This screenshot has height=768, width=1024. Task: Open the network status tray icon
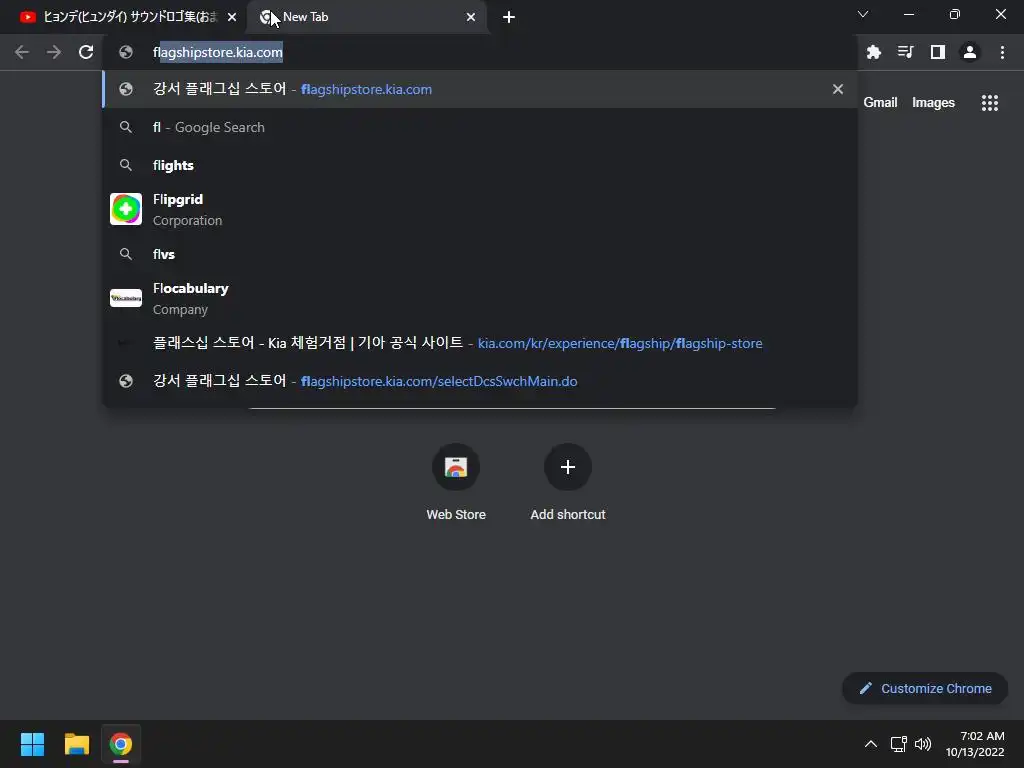coord(899,744)
